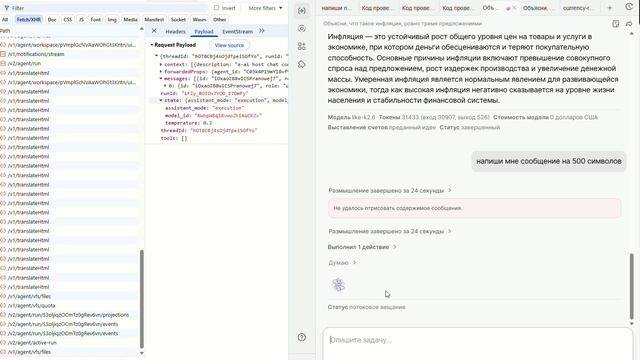640x360 pixels.
Task: Expand the forwardedProps node
Action: click(x=161, y=71)
